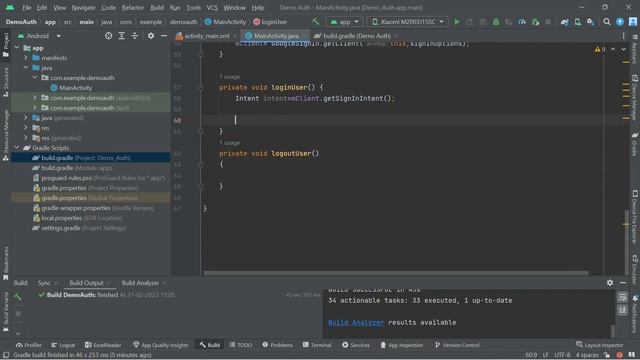Expand the manifests folder
Viewport: 640px width, 360px height.
(26, 58)
